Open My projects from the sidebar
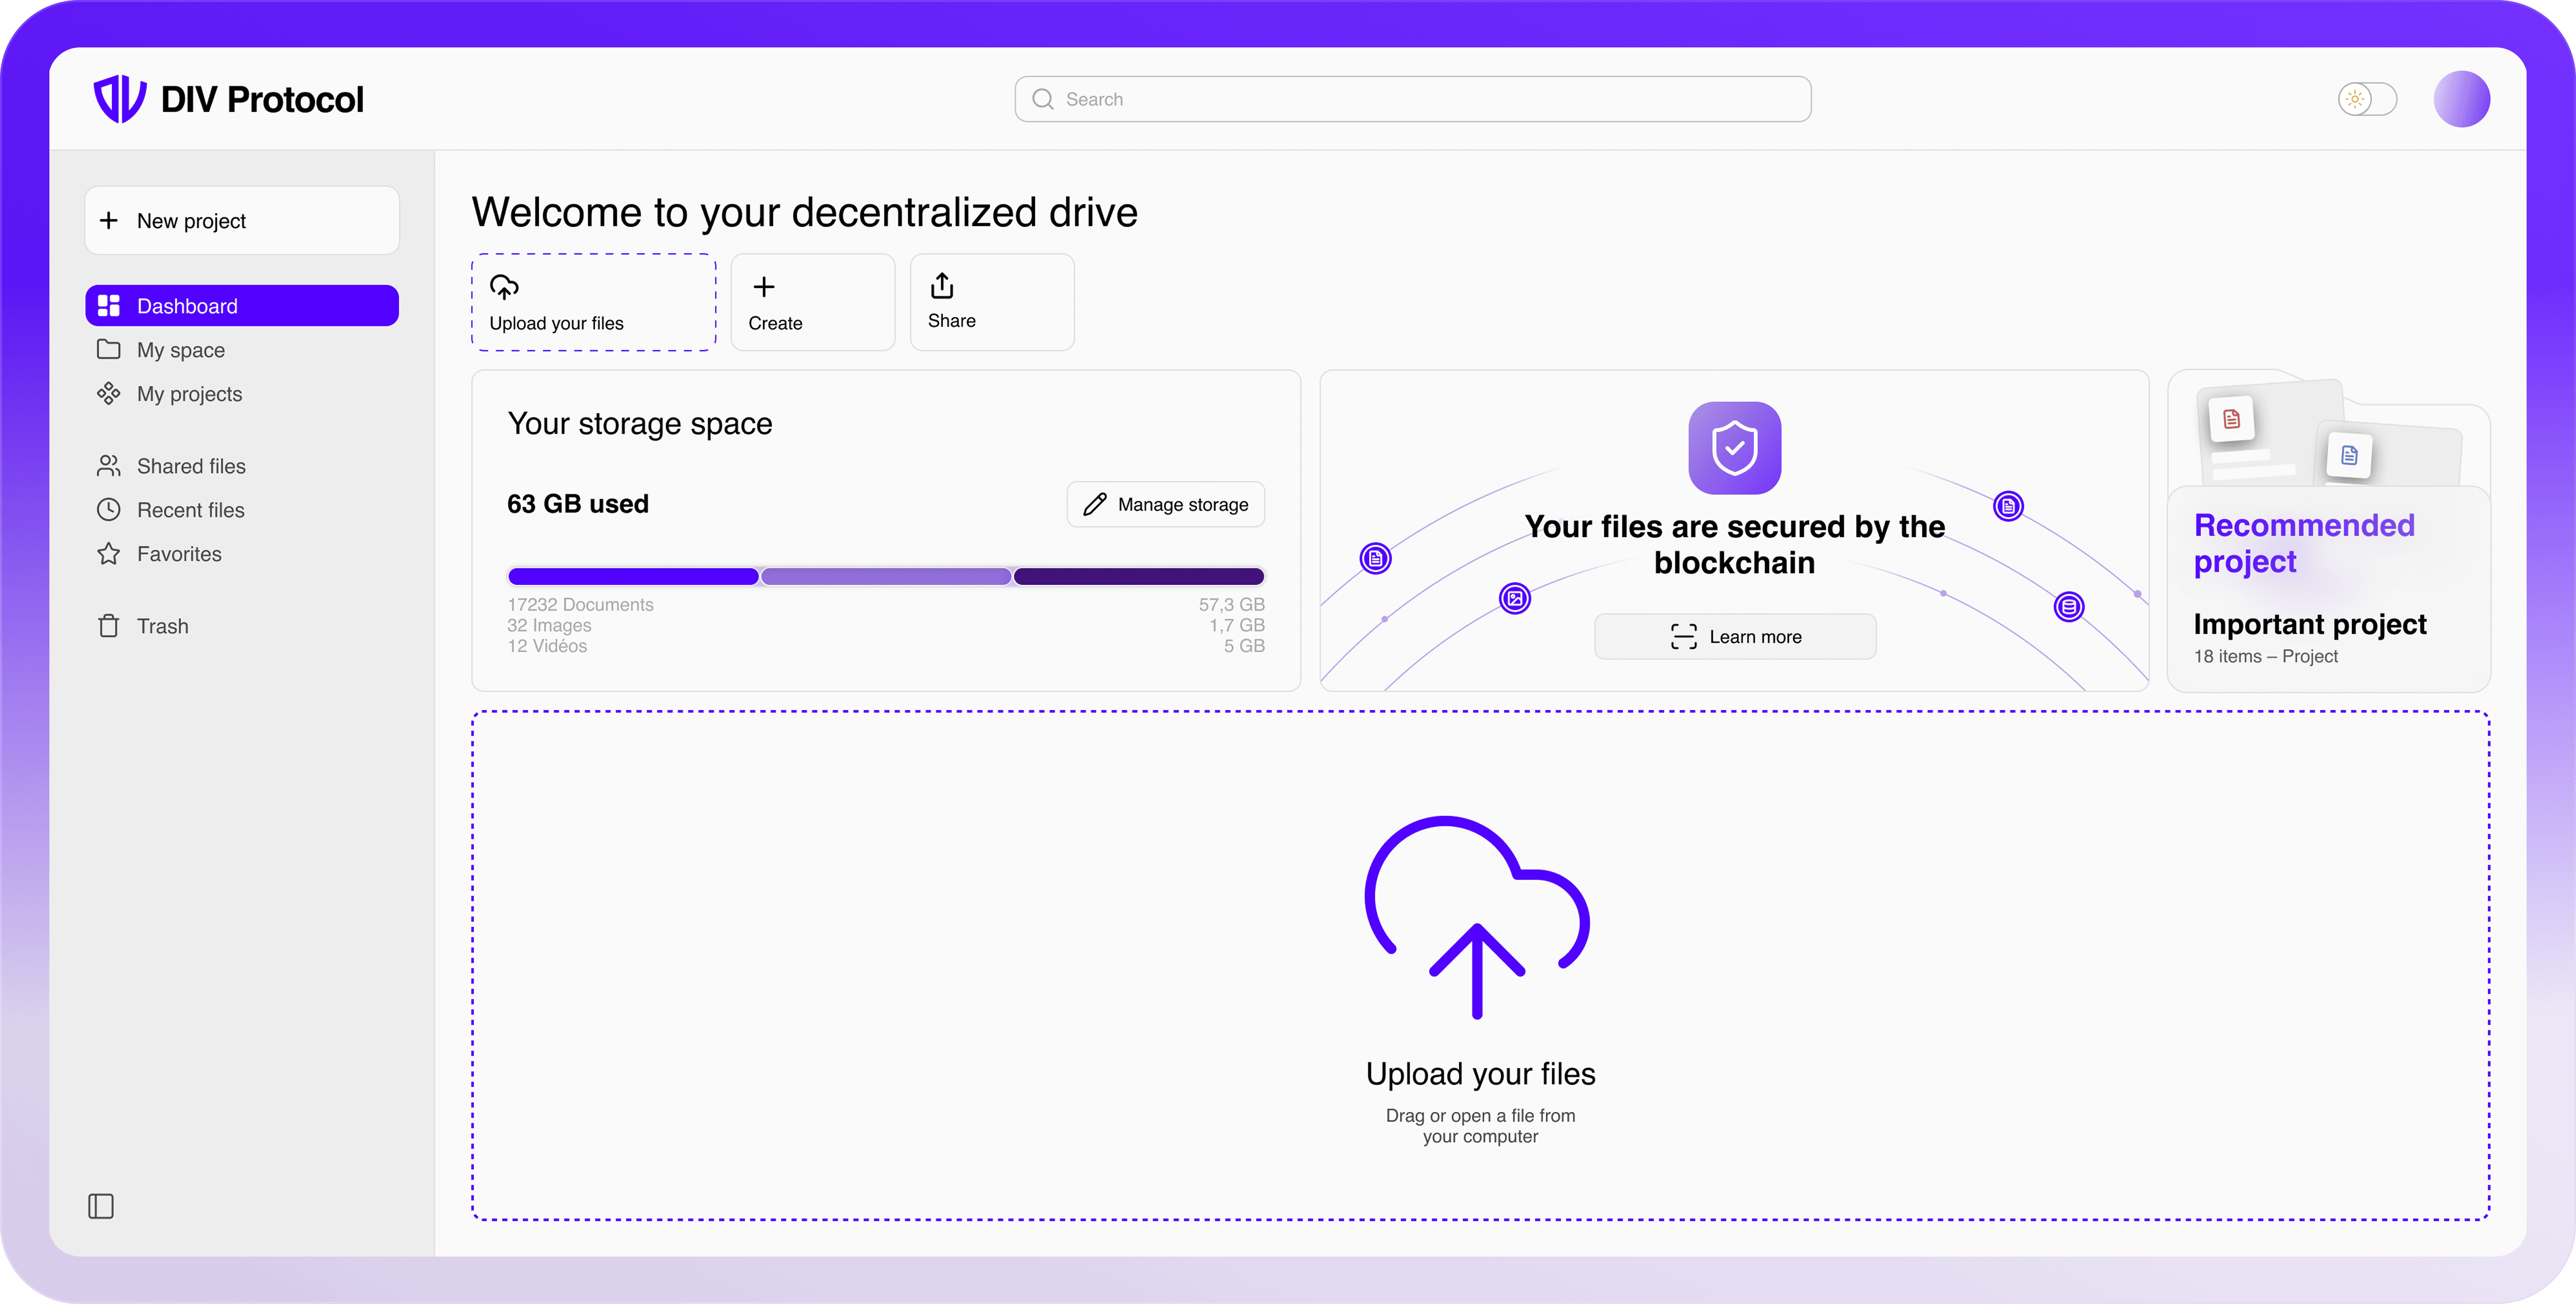Screen dimensions: 2576x1304 (x=189, y=393)
